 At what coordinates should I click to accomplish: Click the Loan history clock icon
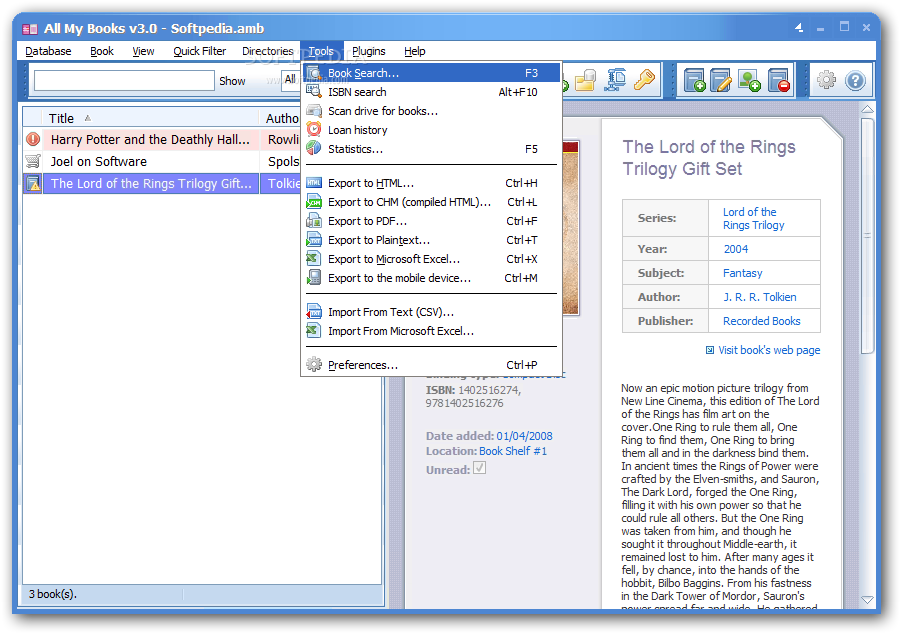point(314,129)
